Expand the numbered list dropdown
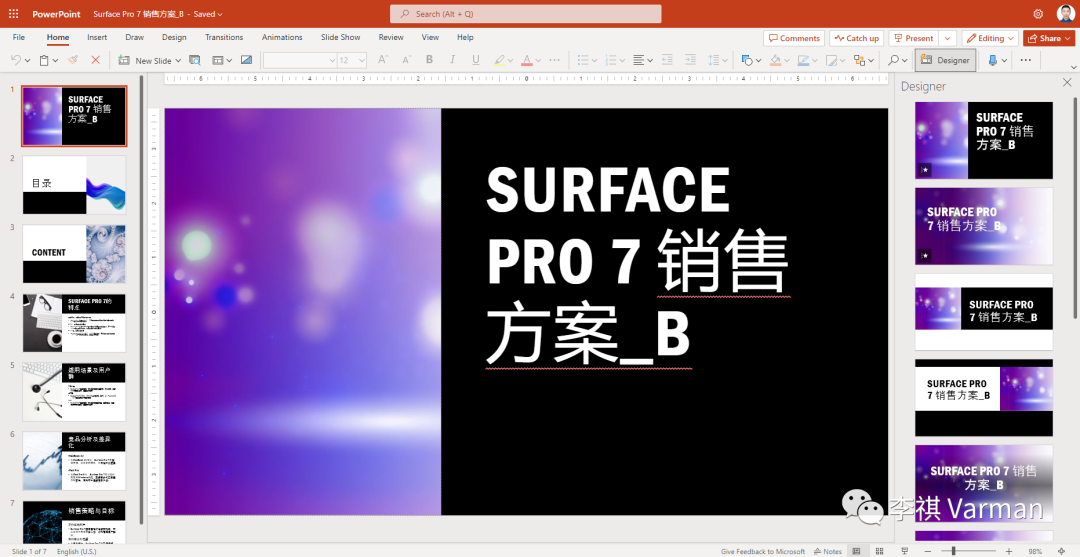This screenshot has width=1080, height=557. tap(621, 61)
